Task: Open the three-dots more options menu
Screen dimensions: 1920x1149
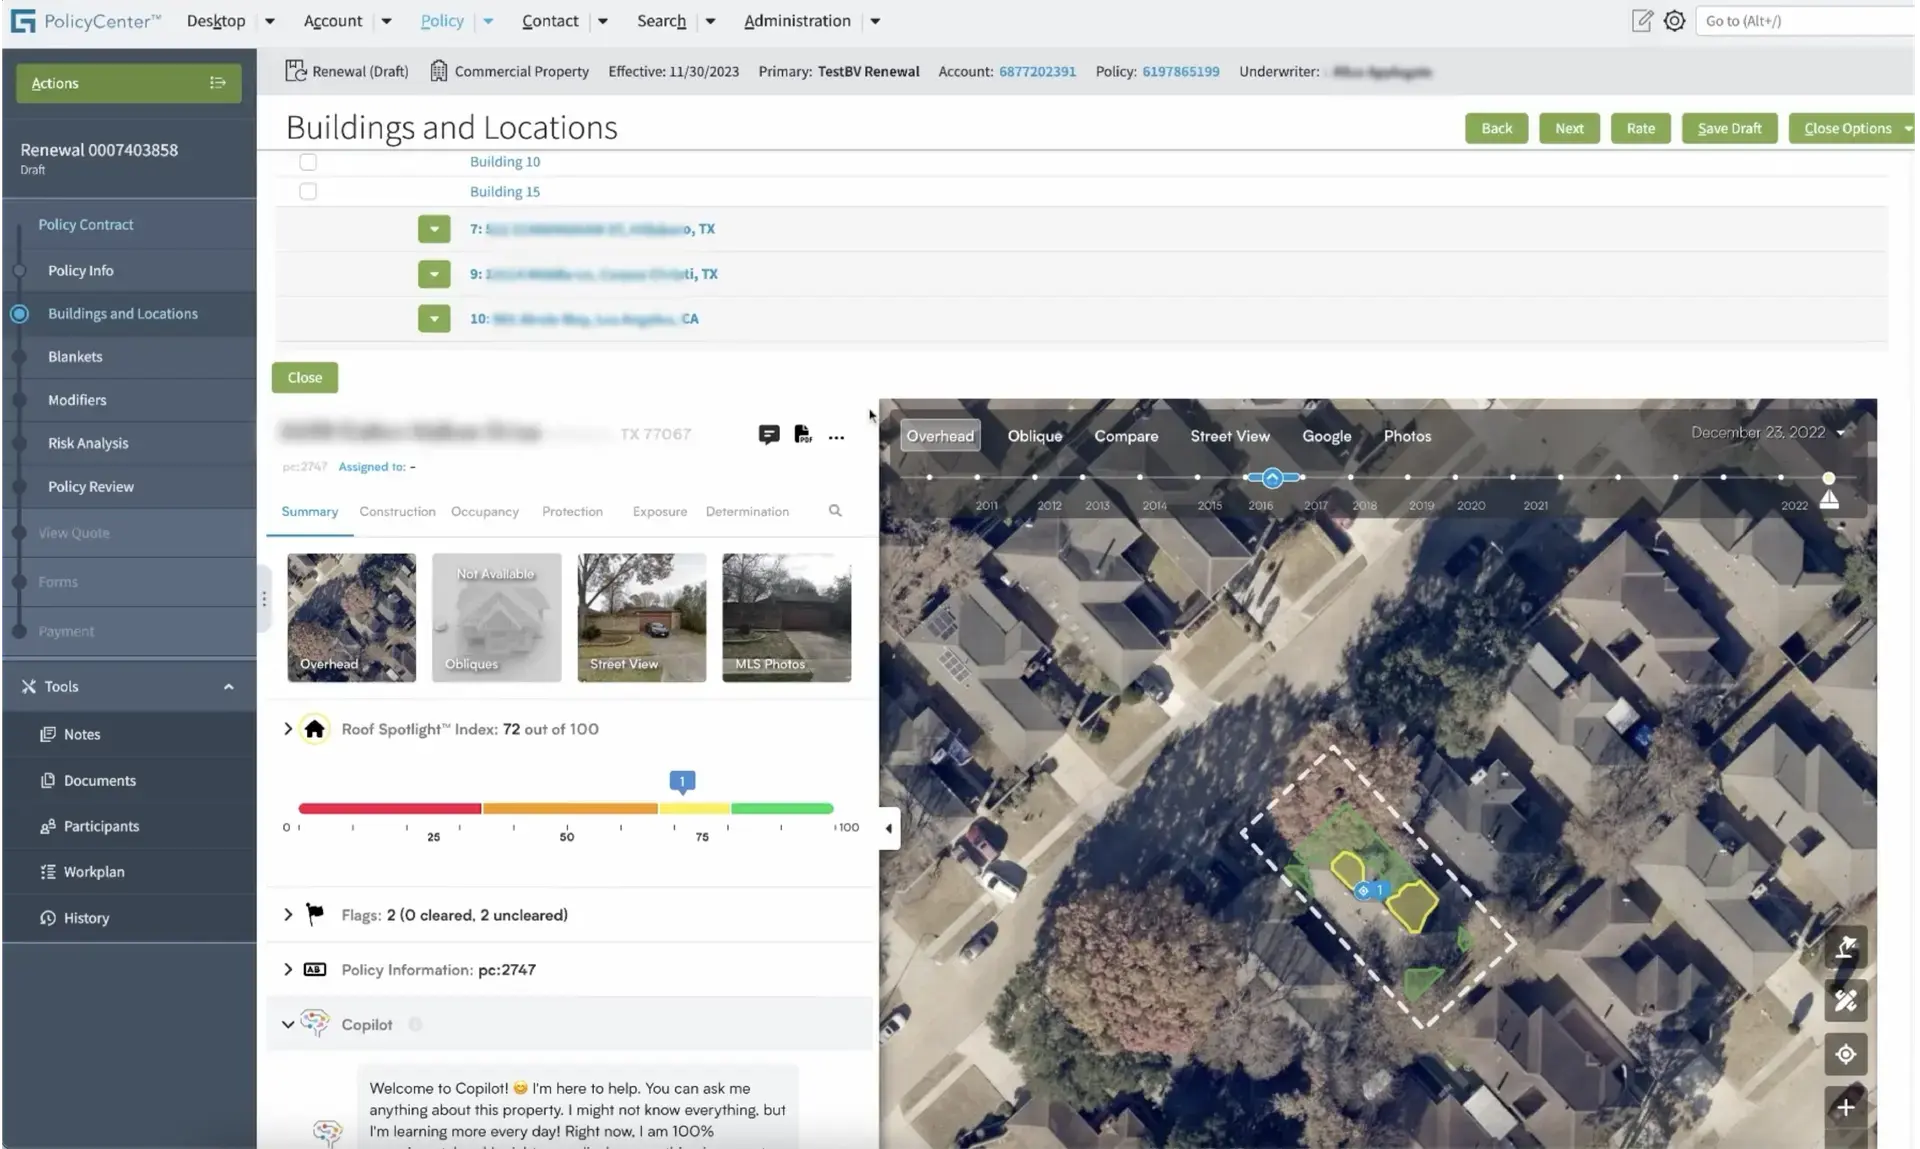Action: click(x=836, y=437)
